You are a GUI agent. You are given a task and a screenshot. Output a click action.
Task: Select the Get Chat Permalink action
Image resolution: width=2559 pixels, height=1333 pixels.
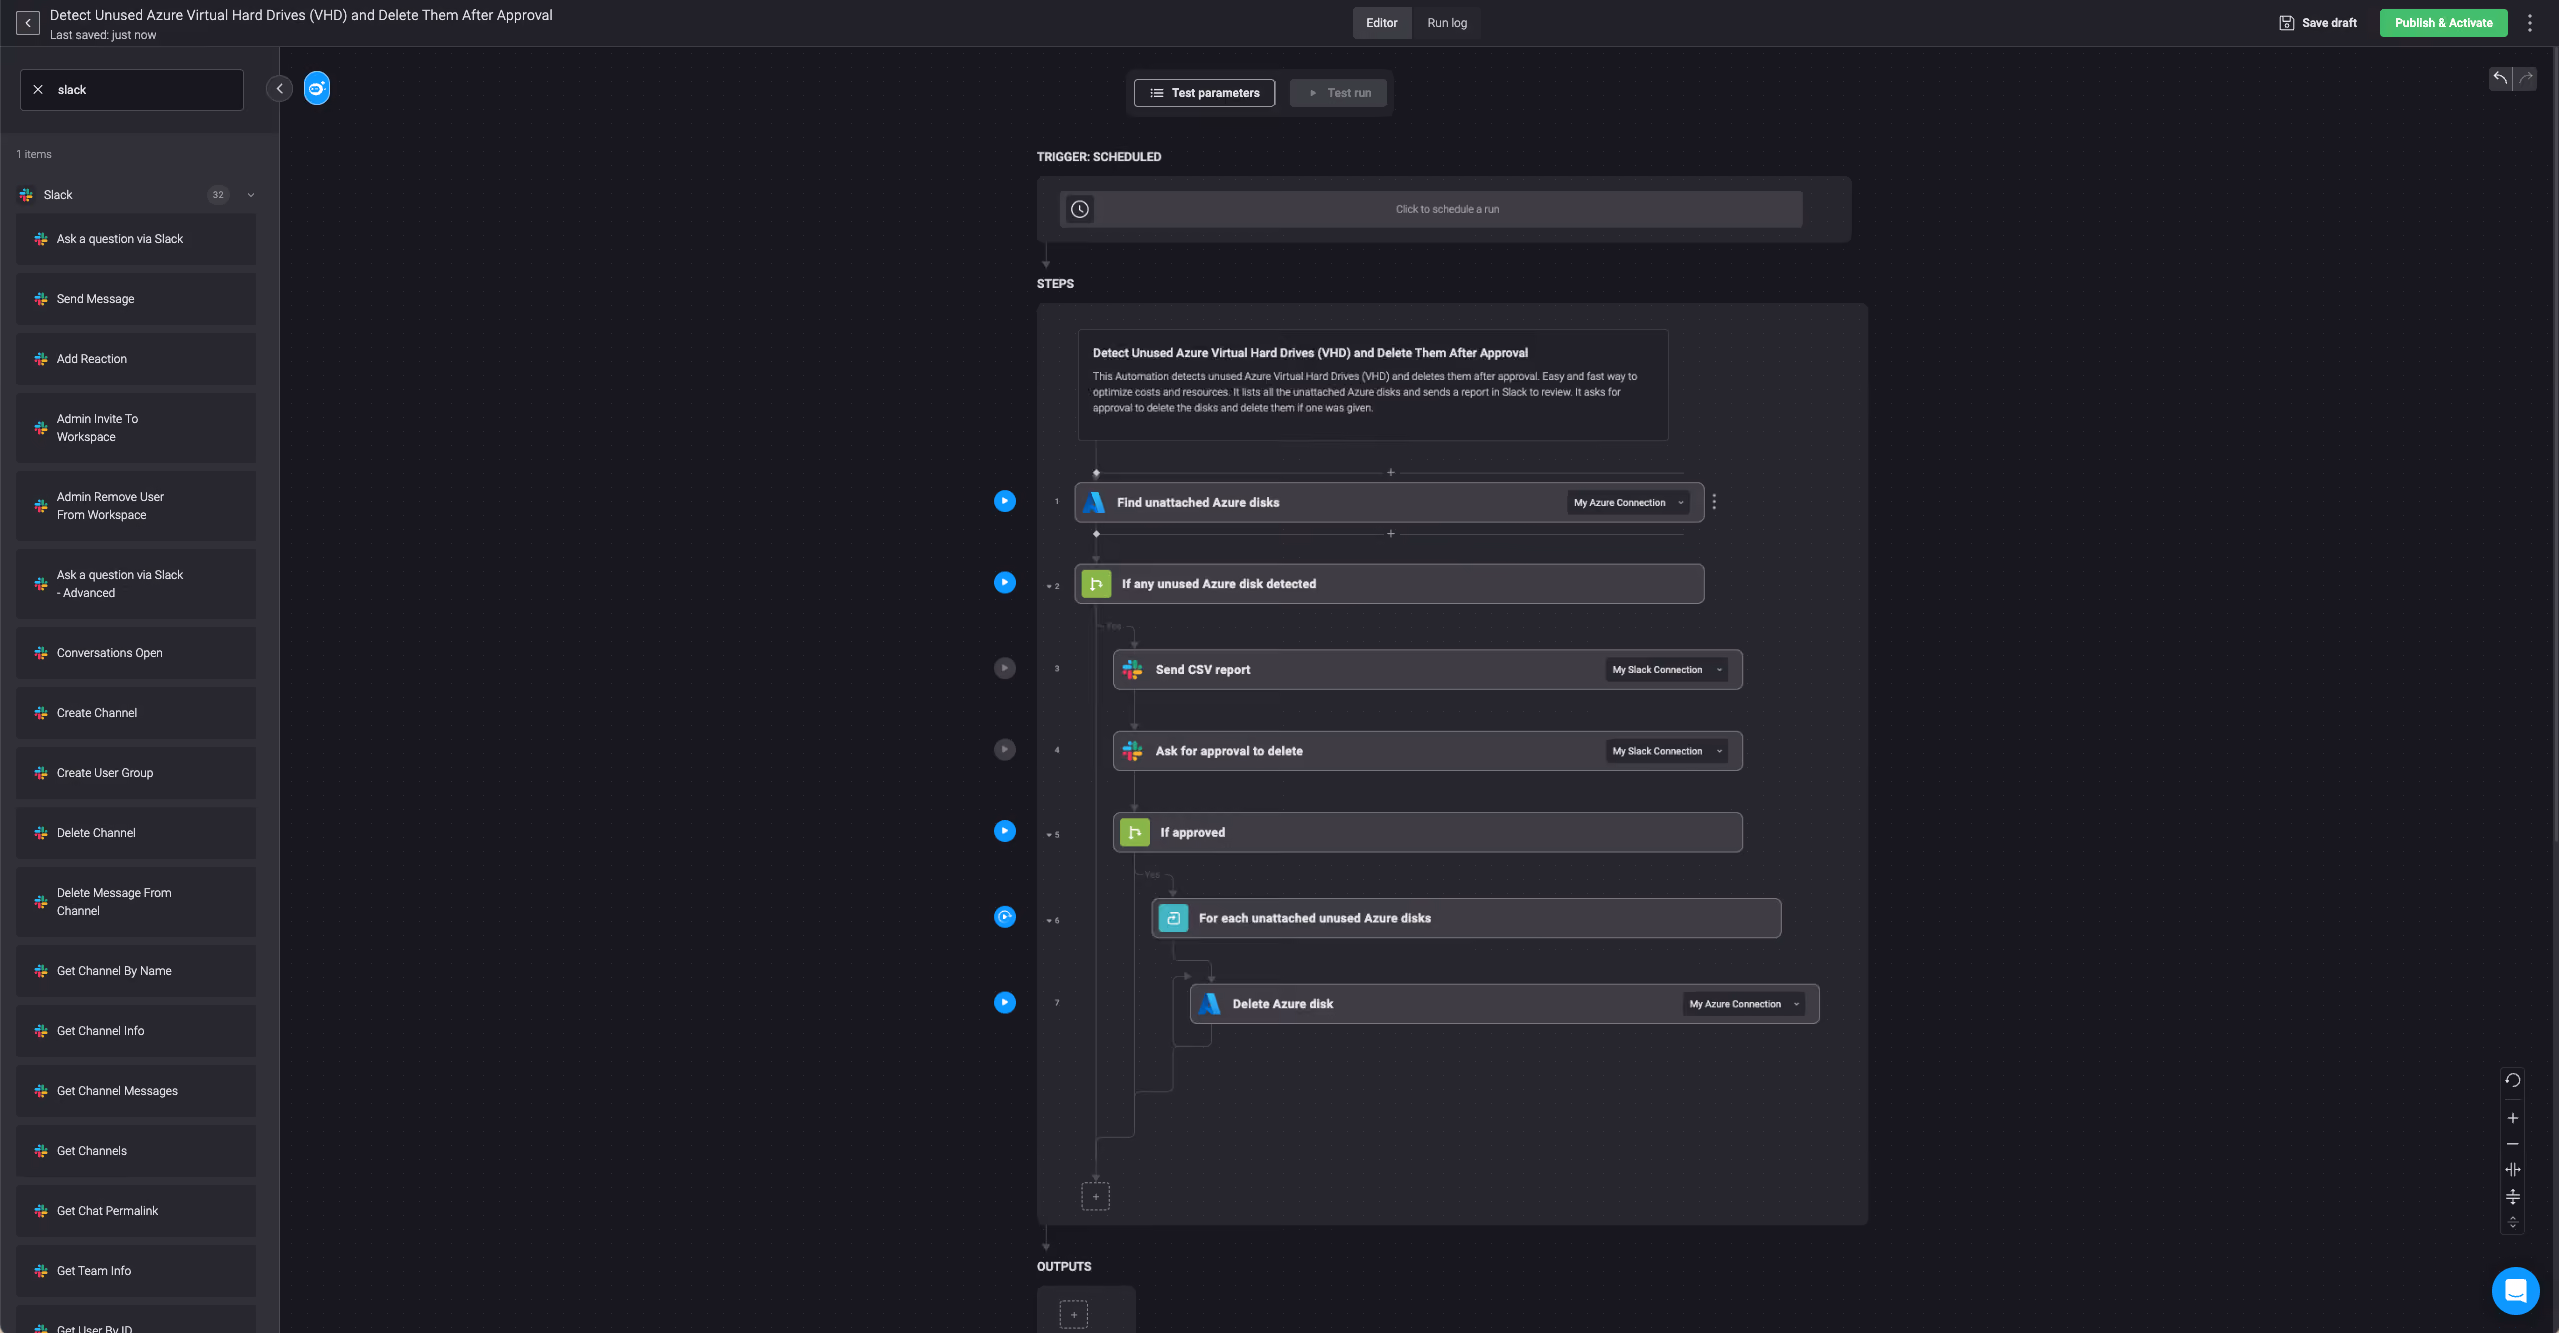point(136,1211)
